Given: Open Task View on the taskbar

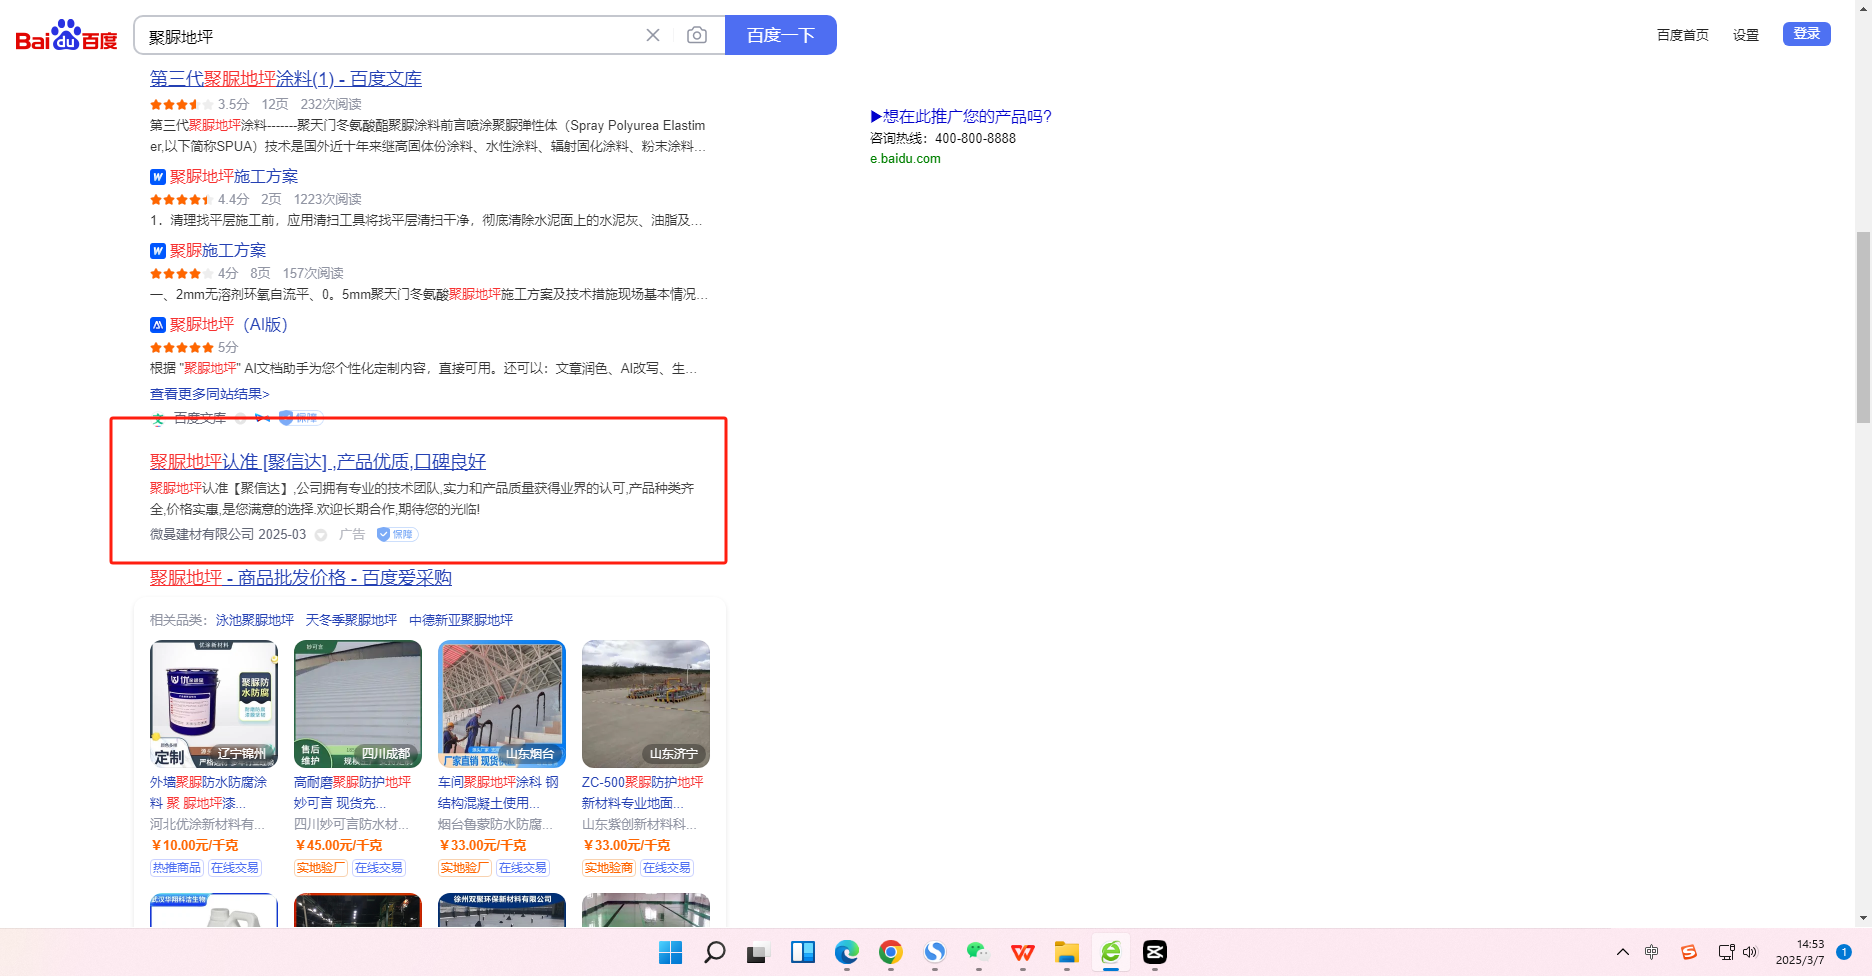Looking at the screenshot, I should [757, 952].
